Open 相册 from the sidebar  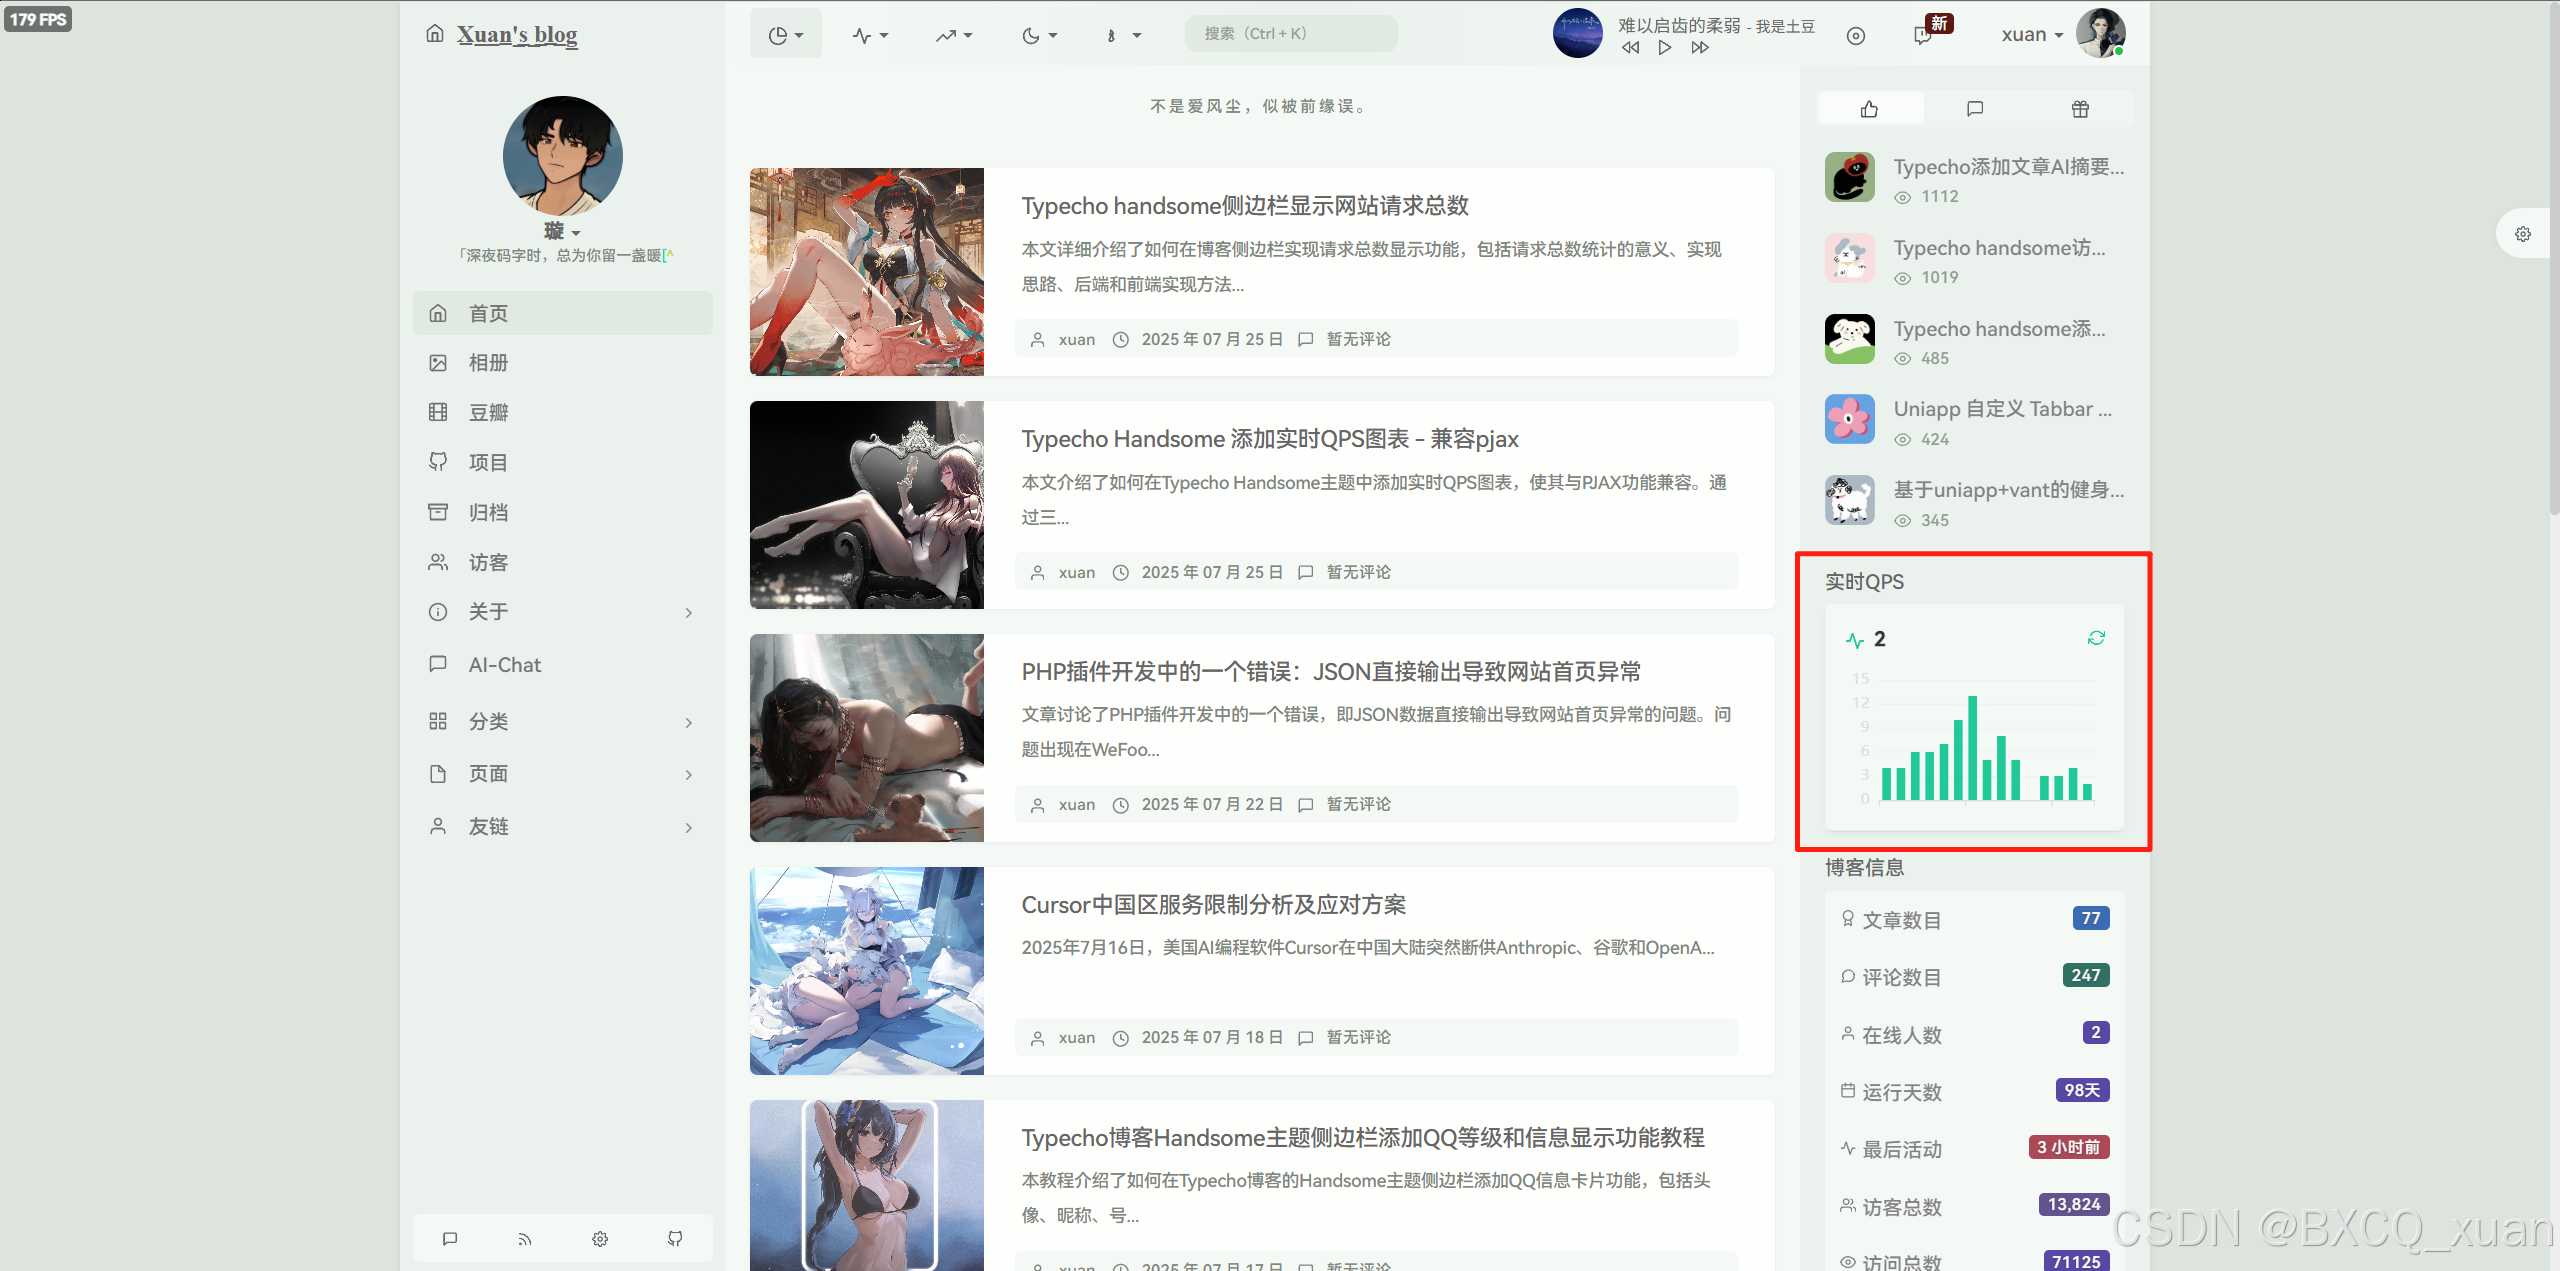point(563,363)
